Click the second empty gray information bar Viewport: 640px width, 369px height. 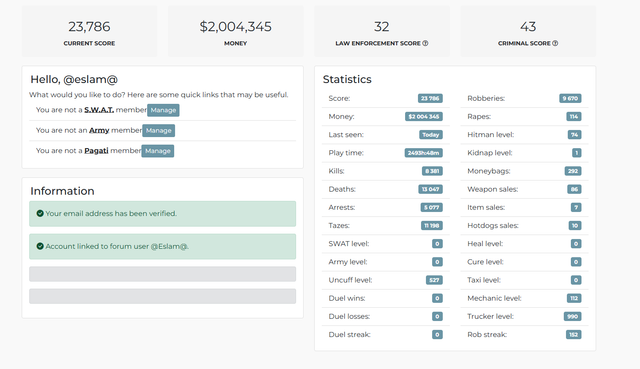pos(162,296)
